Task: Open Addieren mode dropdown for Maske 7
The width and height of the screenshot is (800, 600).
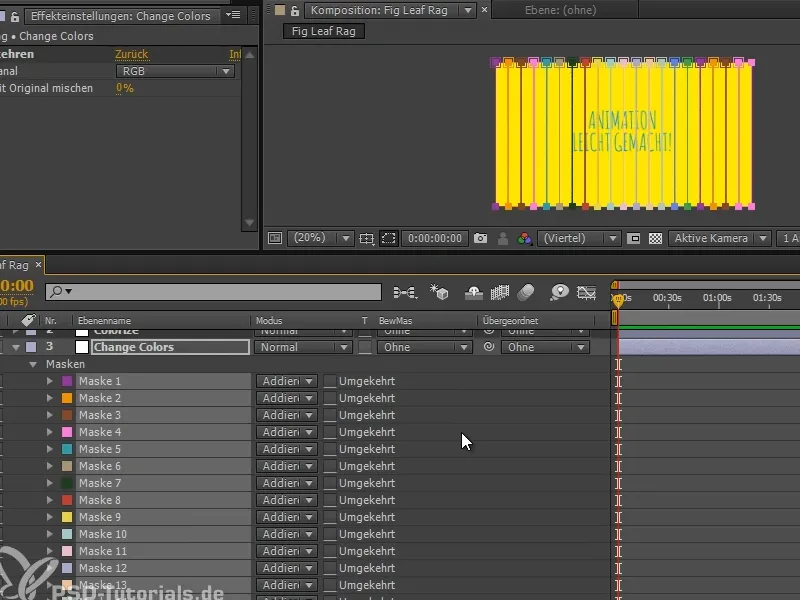Action: click(x=287, y=483)
